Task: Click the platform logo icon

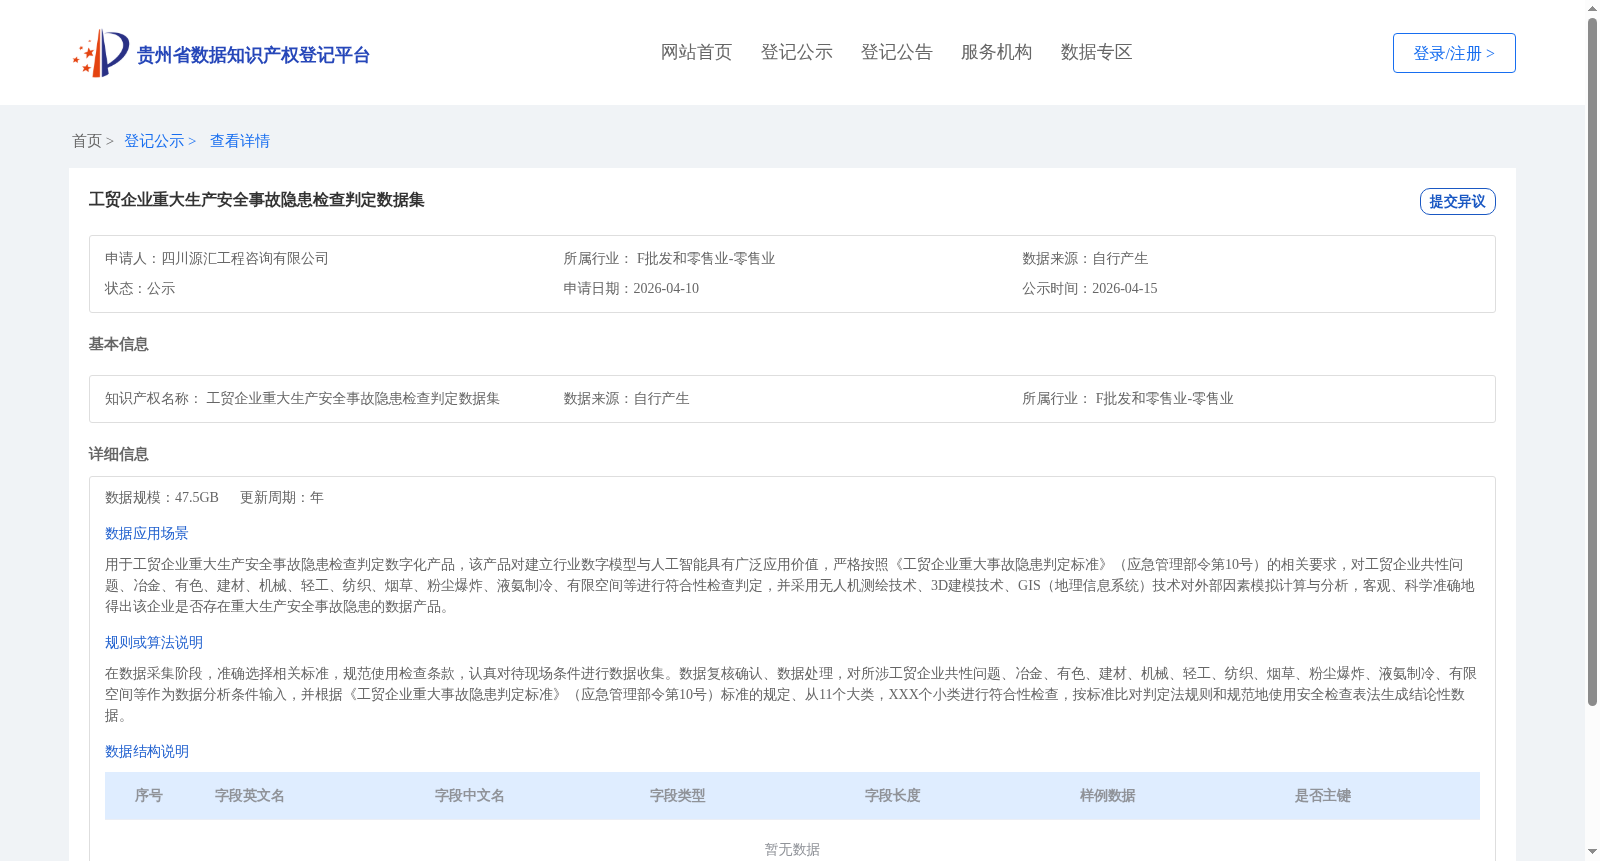Action: click(101, 53)
